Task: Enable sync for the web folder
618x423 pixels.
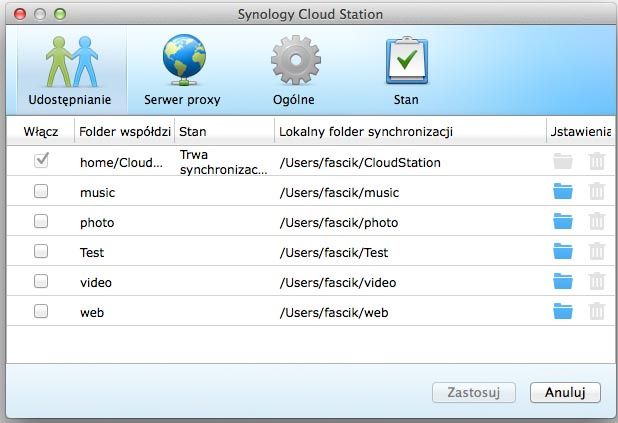Action: [41, 311]
